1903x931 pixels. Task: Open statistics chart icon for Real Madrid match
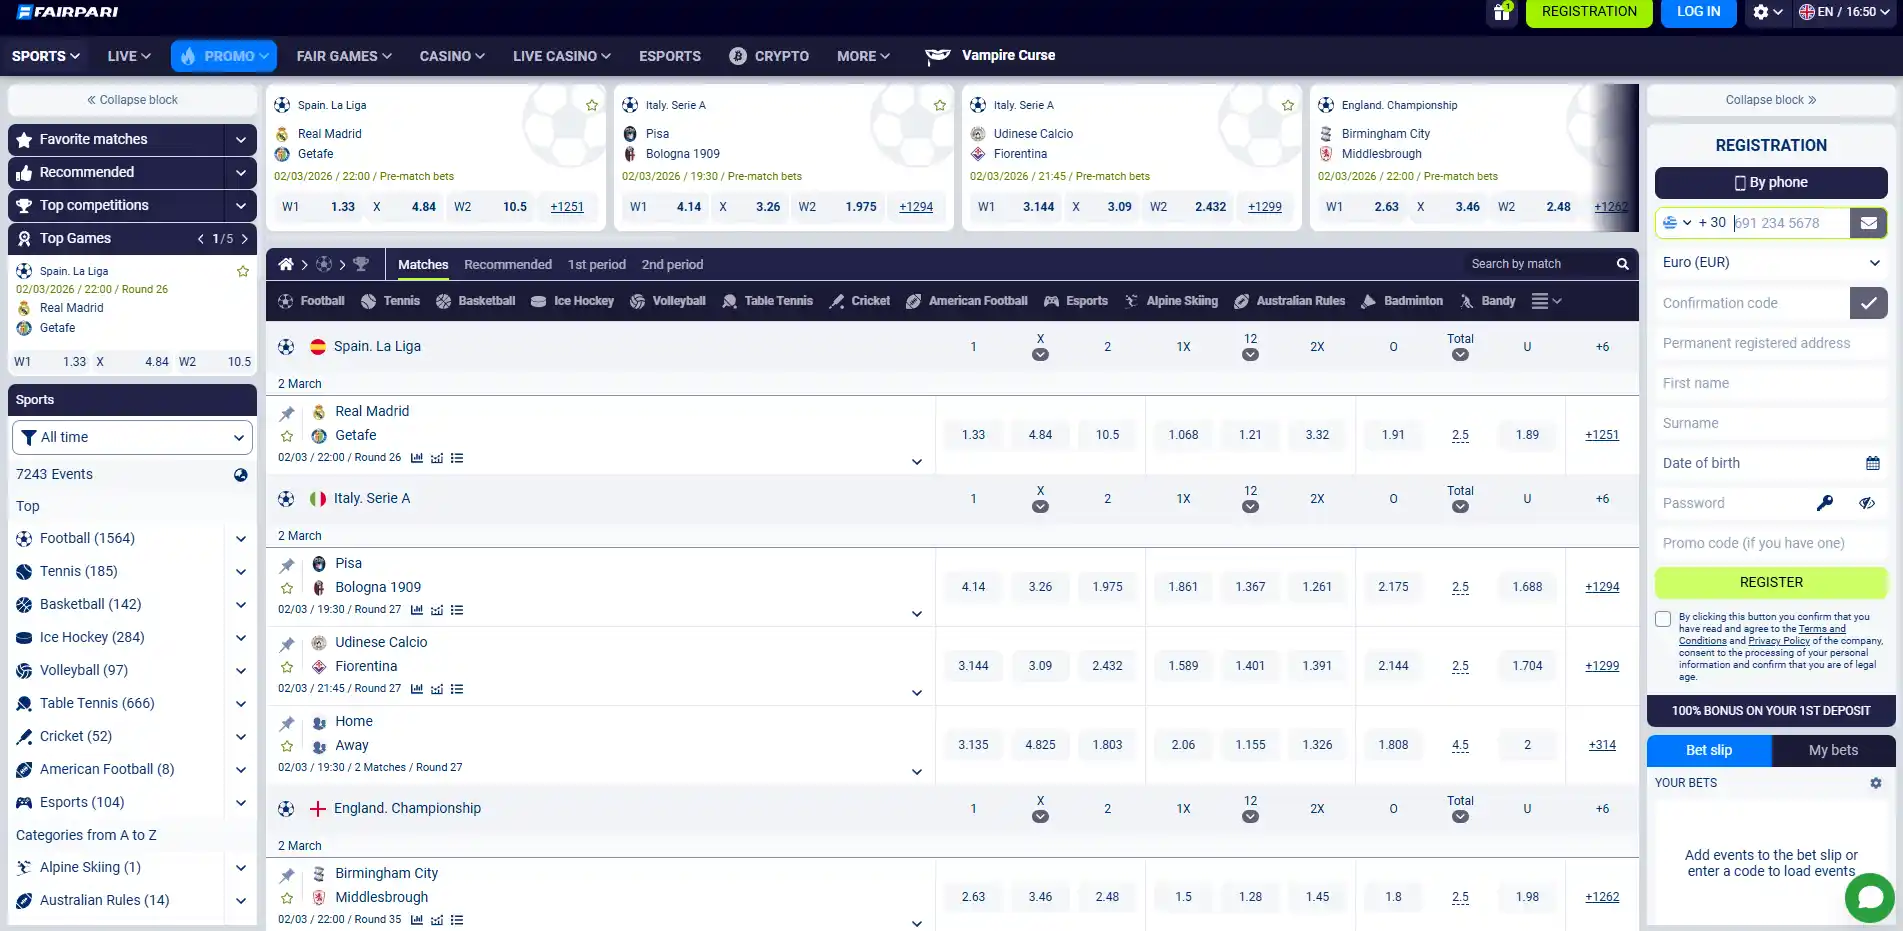click(417, 458)
